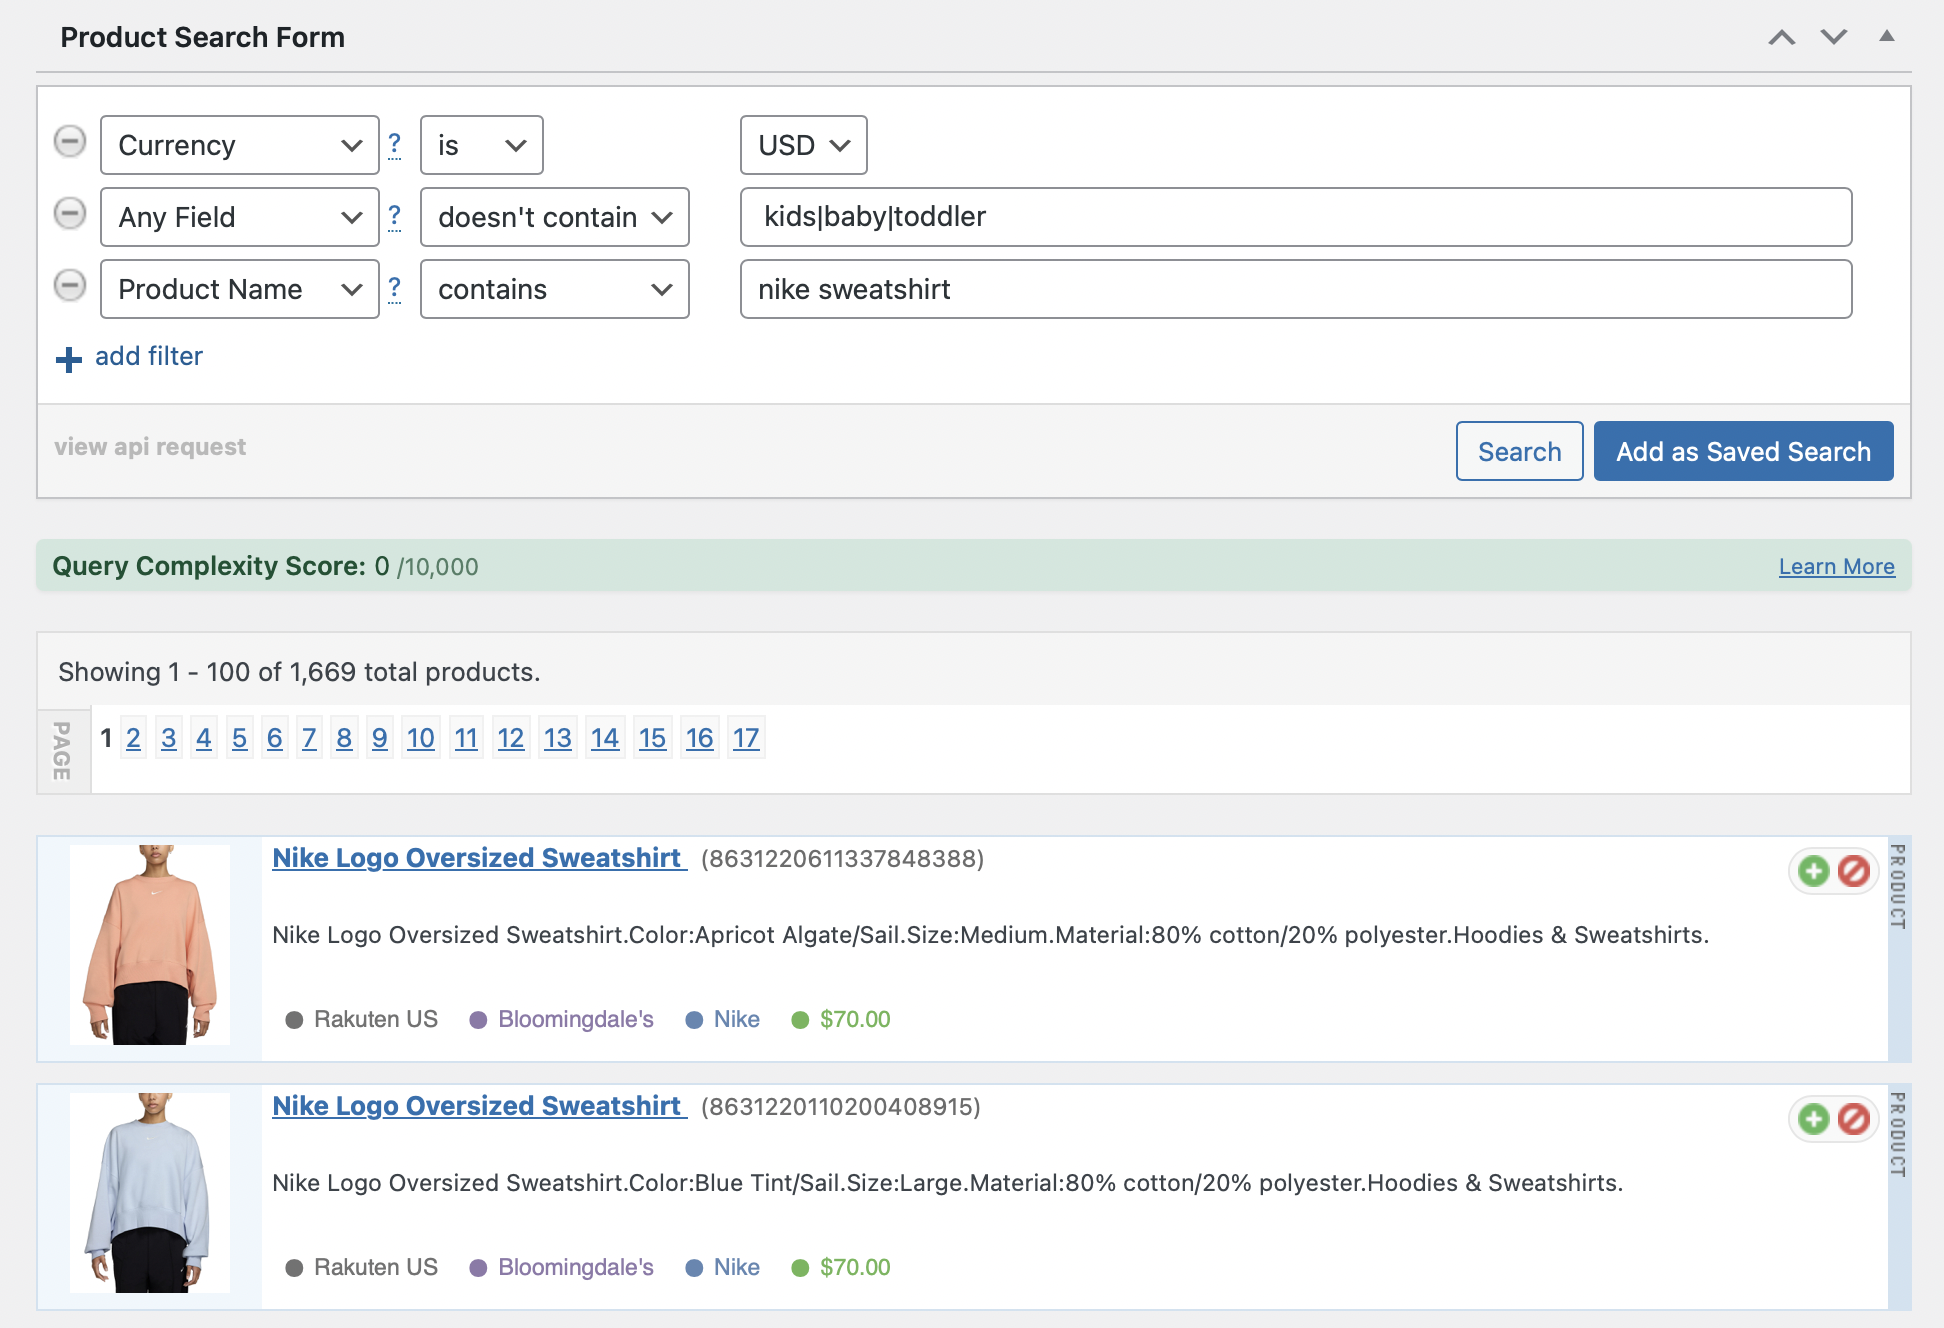Click product ID 8631220611337848388
Image resolution: width=1944 pixels, height=1328 pixels.
pos(843,859)
